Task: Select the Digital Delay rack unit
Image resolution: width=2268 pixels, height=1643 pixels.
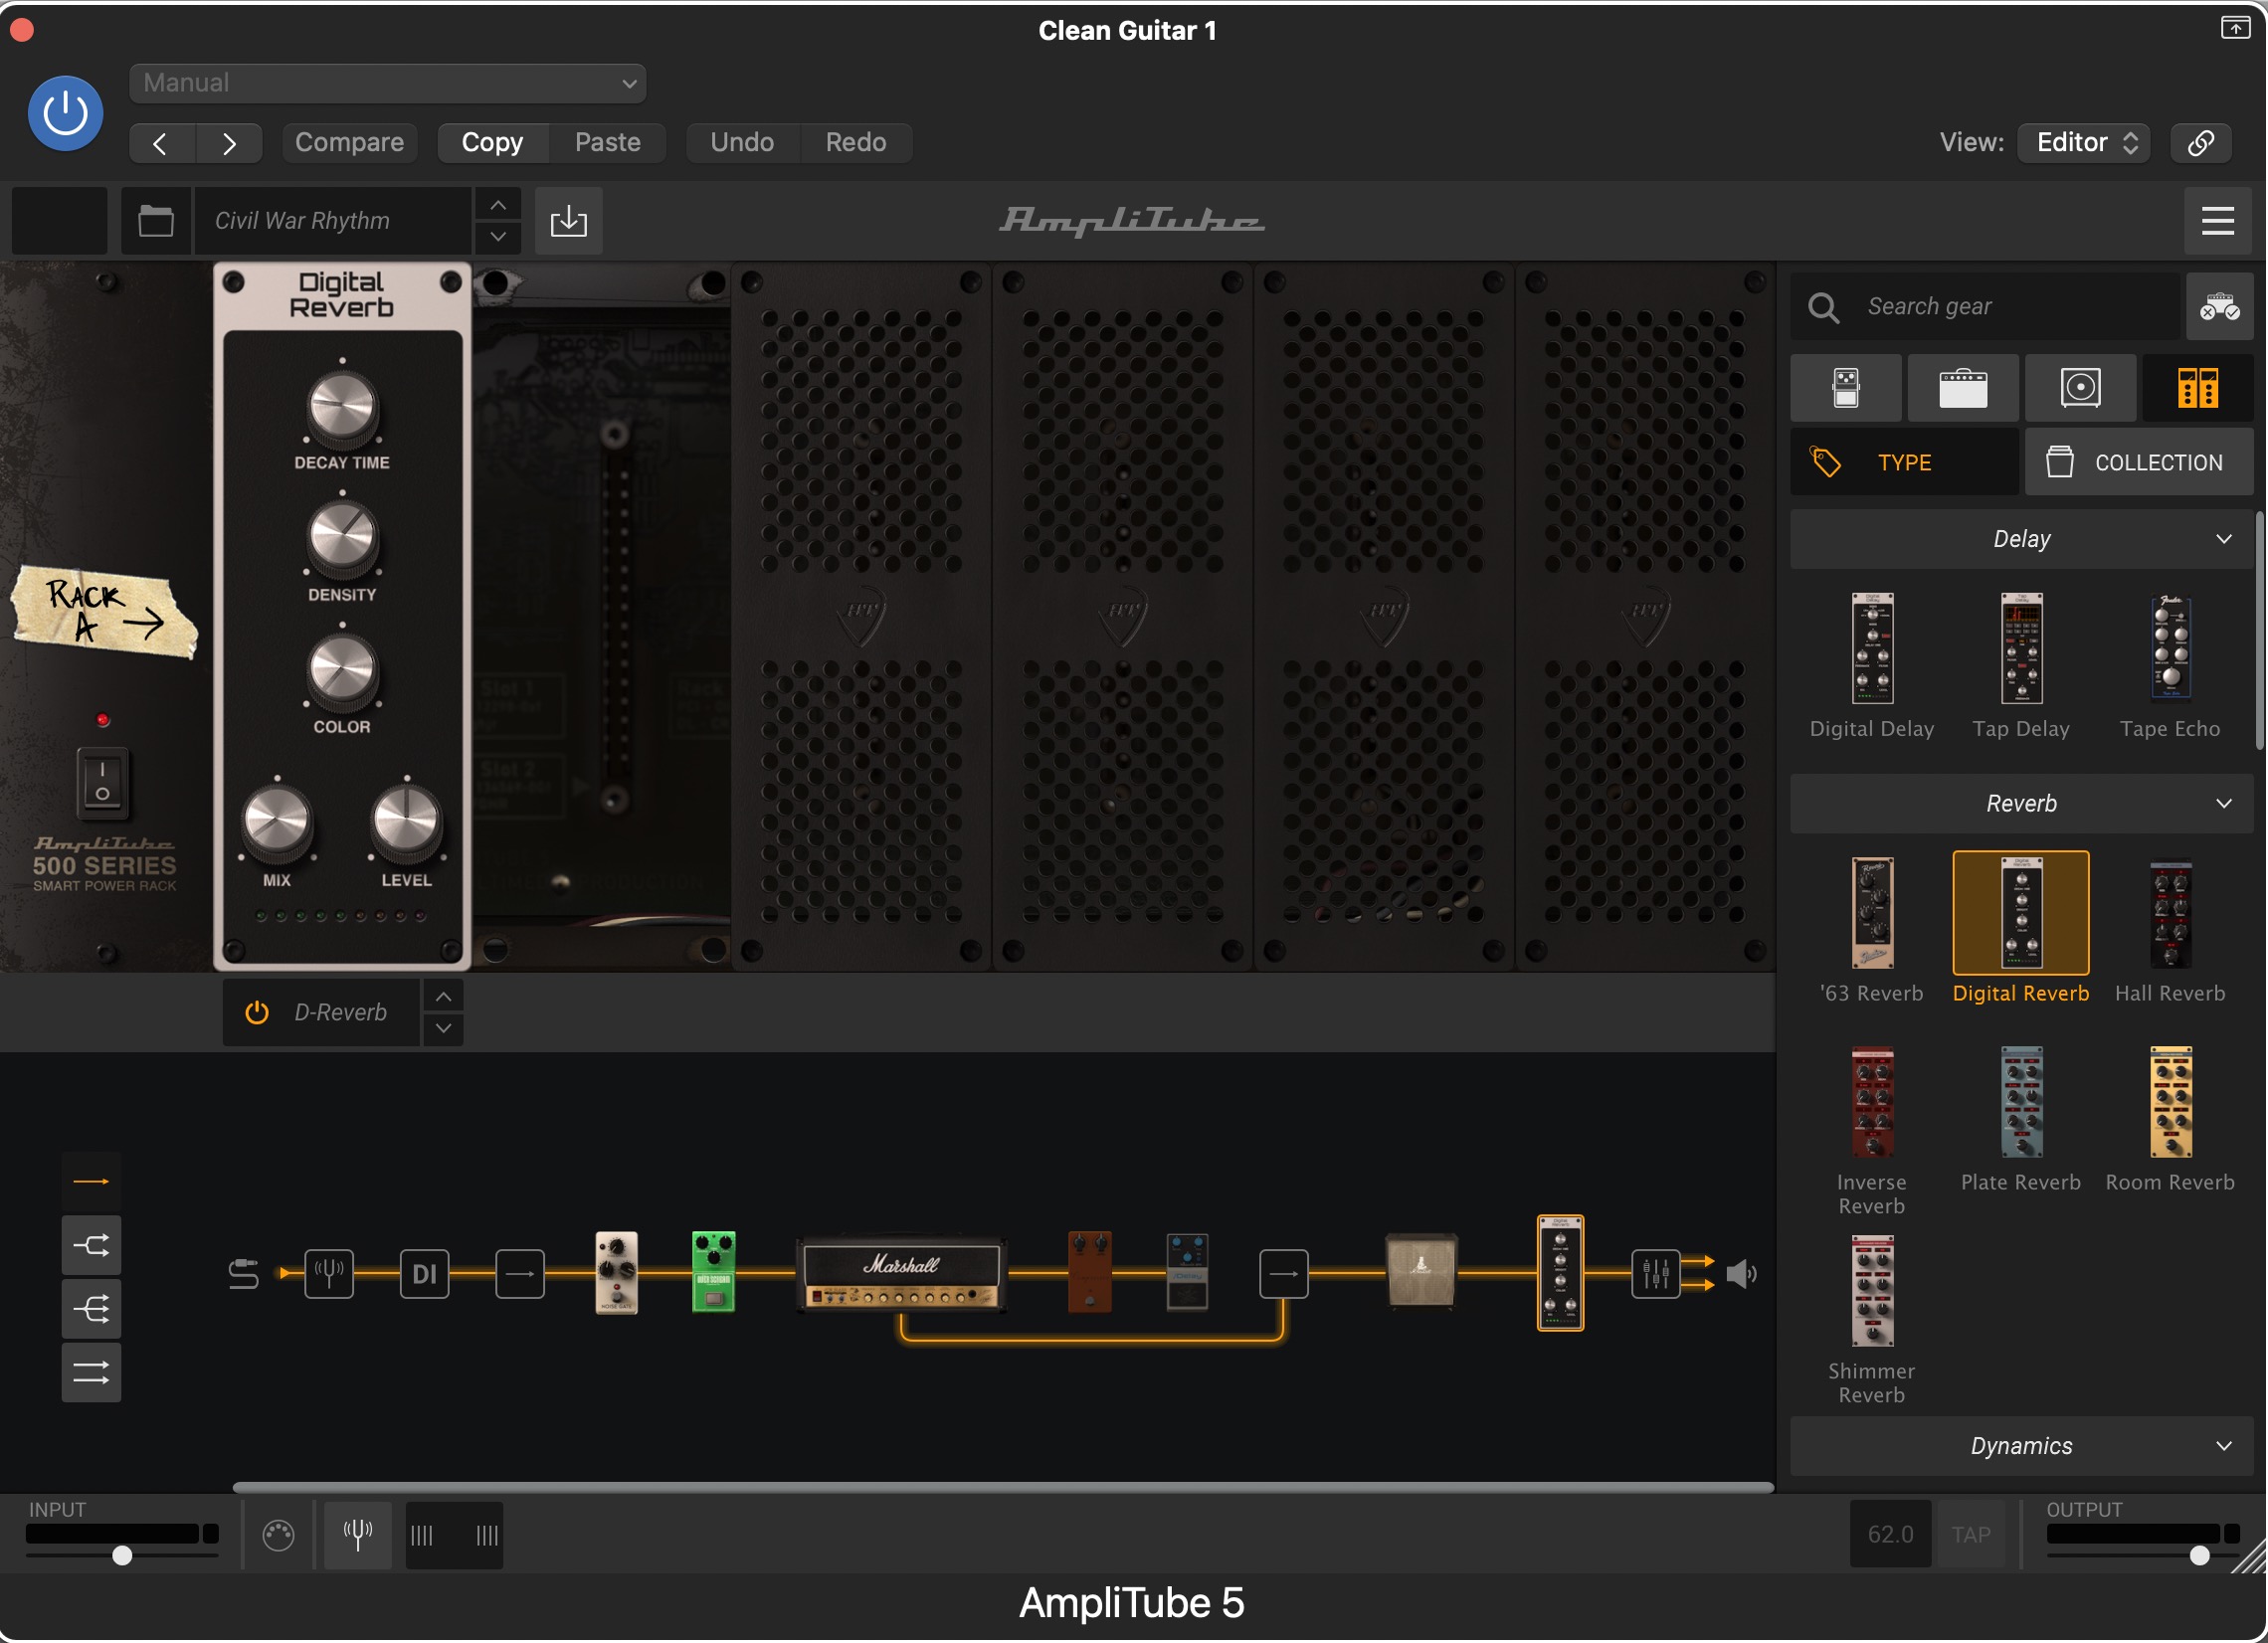Action: coord(1872,665)
